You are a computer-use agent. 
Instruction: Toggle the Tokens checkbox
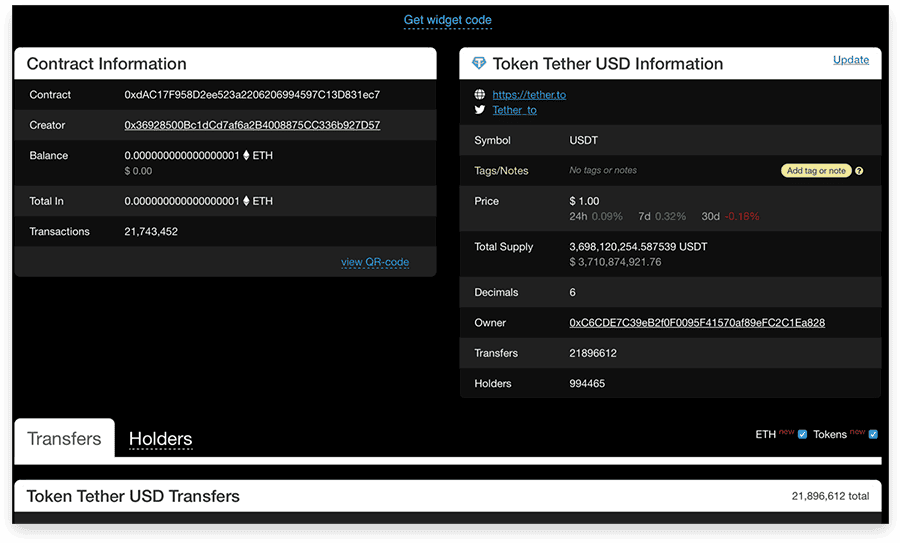click(873, 434)
